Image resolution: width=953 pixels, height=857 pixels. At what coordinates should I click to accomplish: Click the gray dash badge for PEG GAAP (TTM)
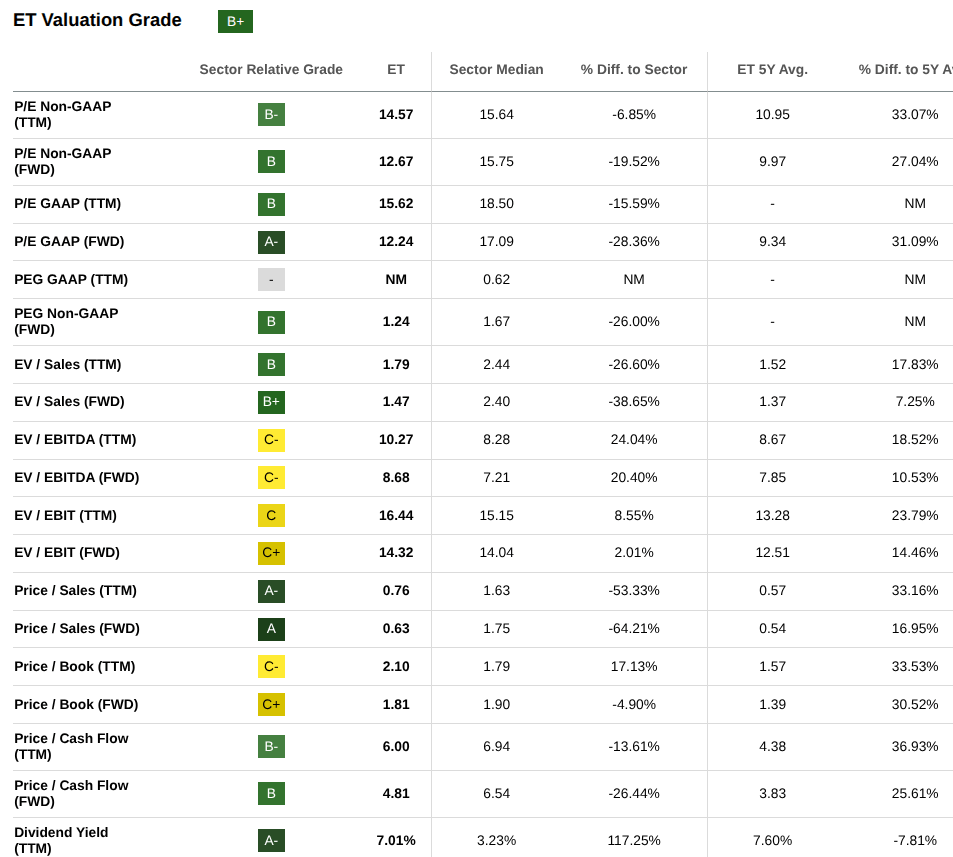click(x=271, y=280)
